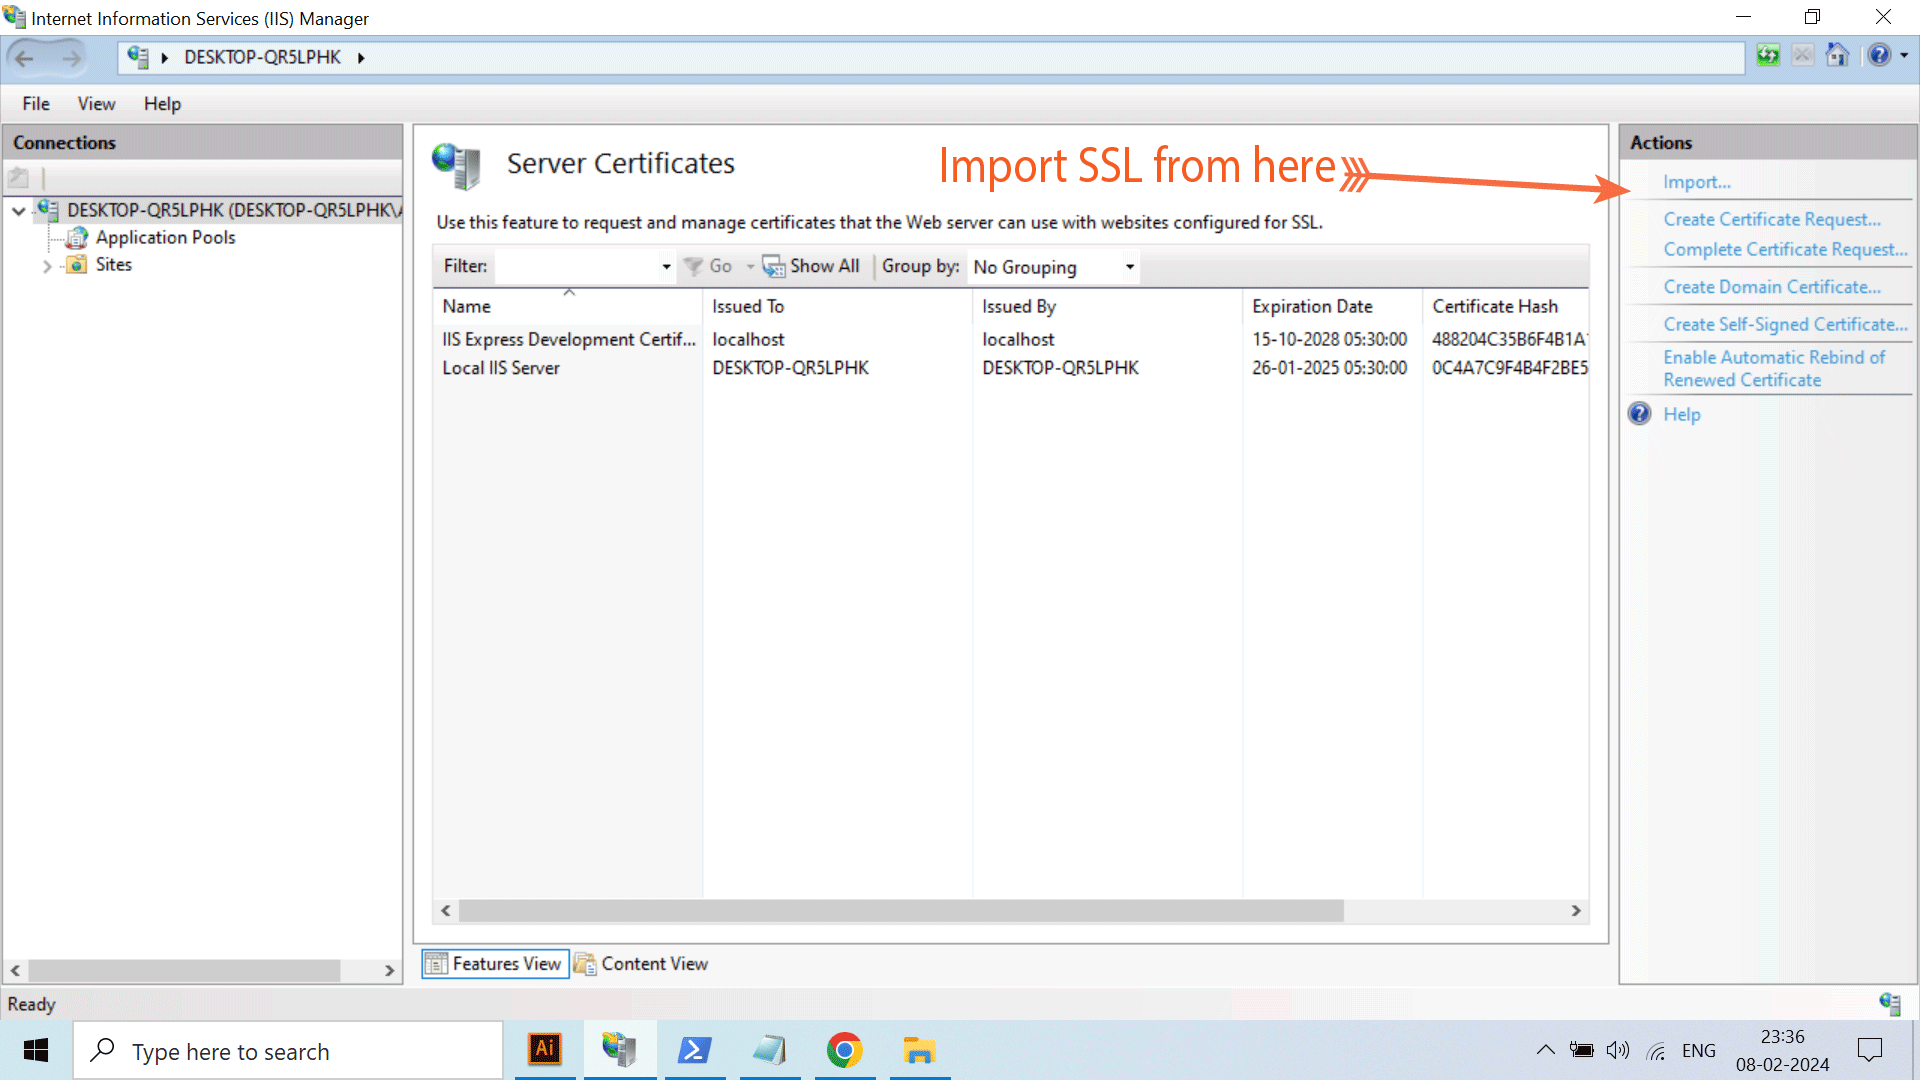
Task: Open the Help menu
Action: coord(162,104)
